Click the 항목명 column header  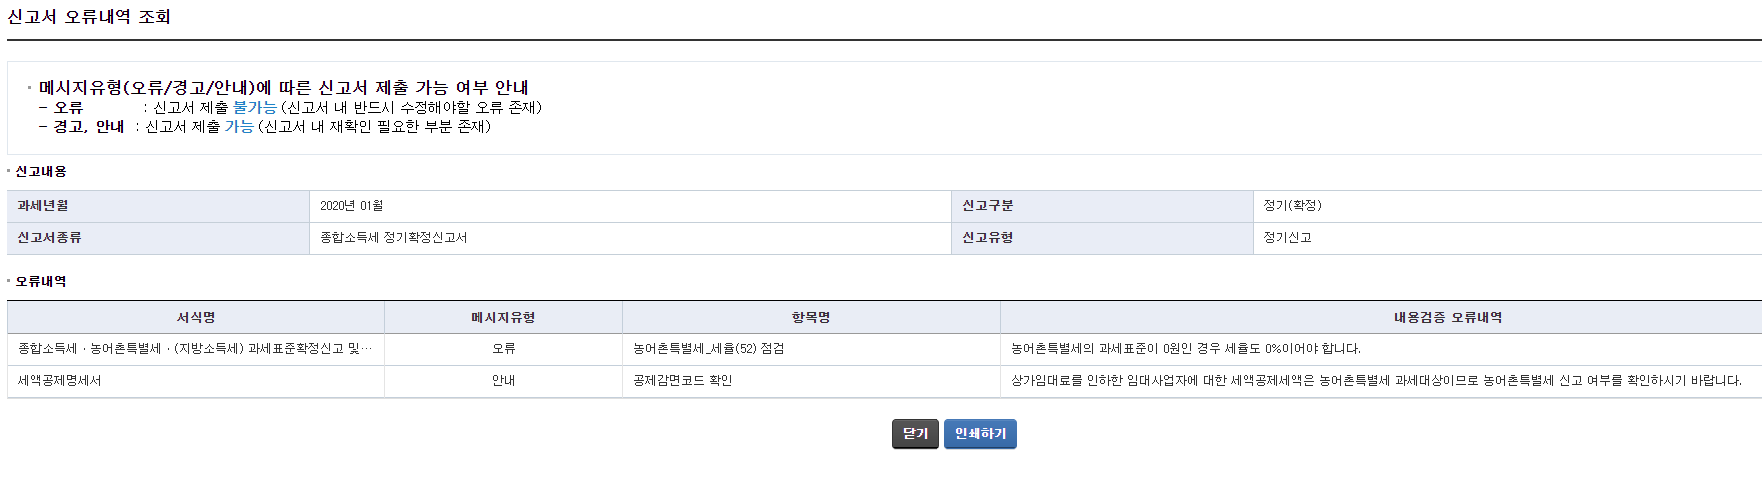pyautogui.click(x=811, y=318)
